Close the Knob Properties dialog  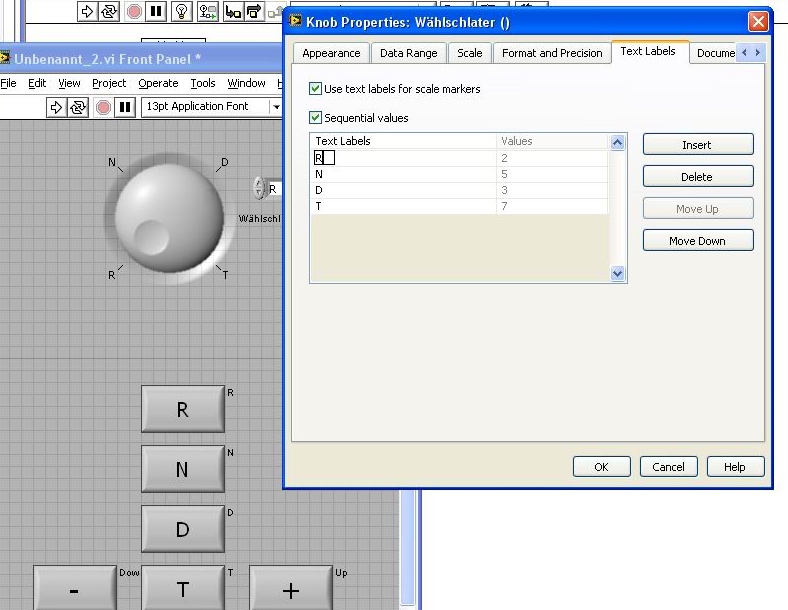[758, 22]
